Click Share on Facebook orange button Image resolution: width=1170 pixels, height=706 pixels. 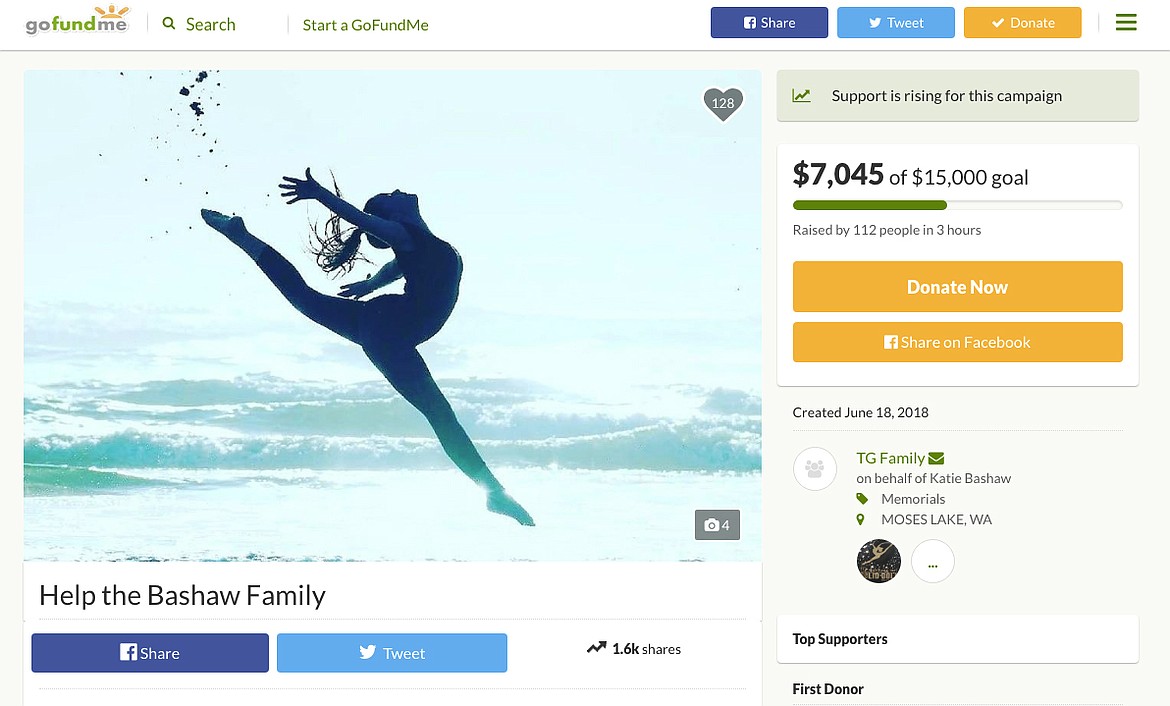coord(957,342)
